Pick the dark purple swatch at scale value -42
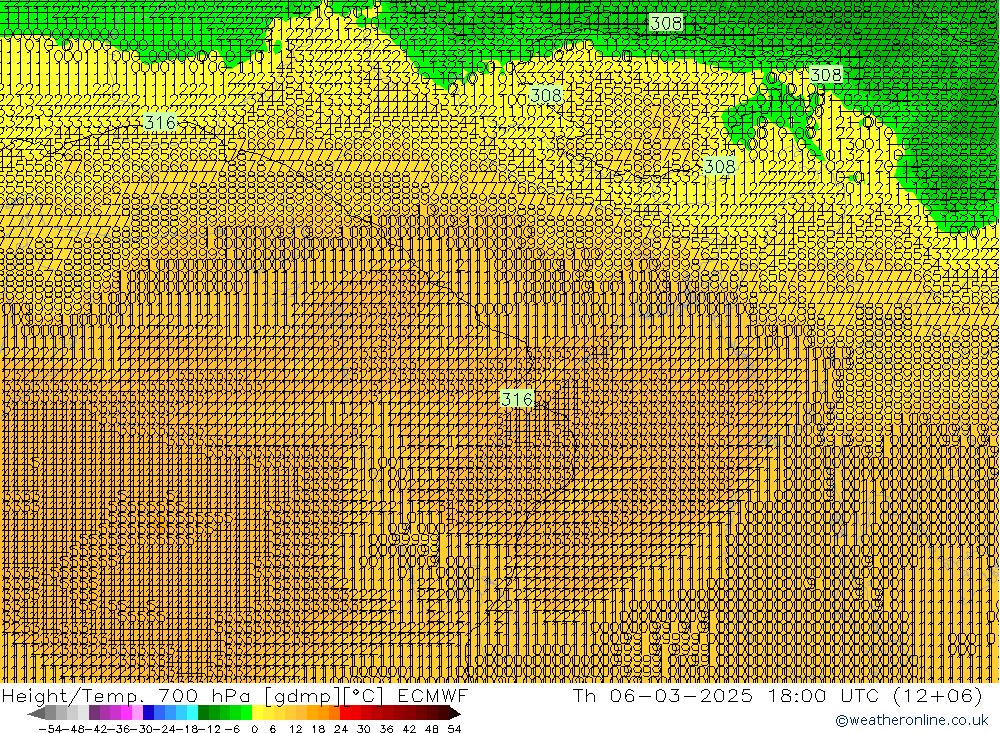The height and width of the screenshot is (733, 1000). [x=94, y=713]
